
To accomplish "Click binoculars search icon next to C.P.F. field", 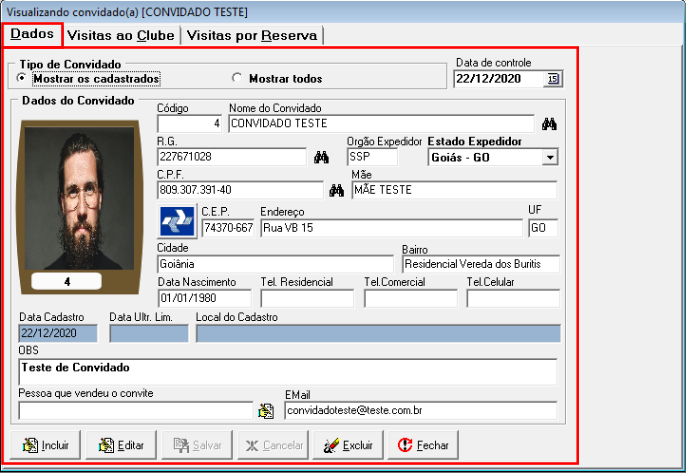I will [337, 189].
